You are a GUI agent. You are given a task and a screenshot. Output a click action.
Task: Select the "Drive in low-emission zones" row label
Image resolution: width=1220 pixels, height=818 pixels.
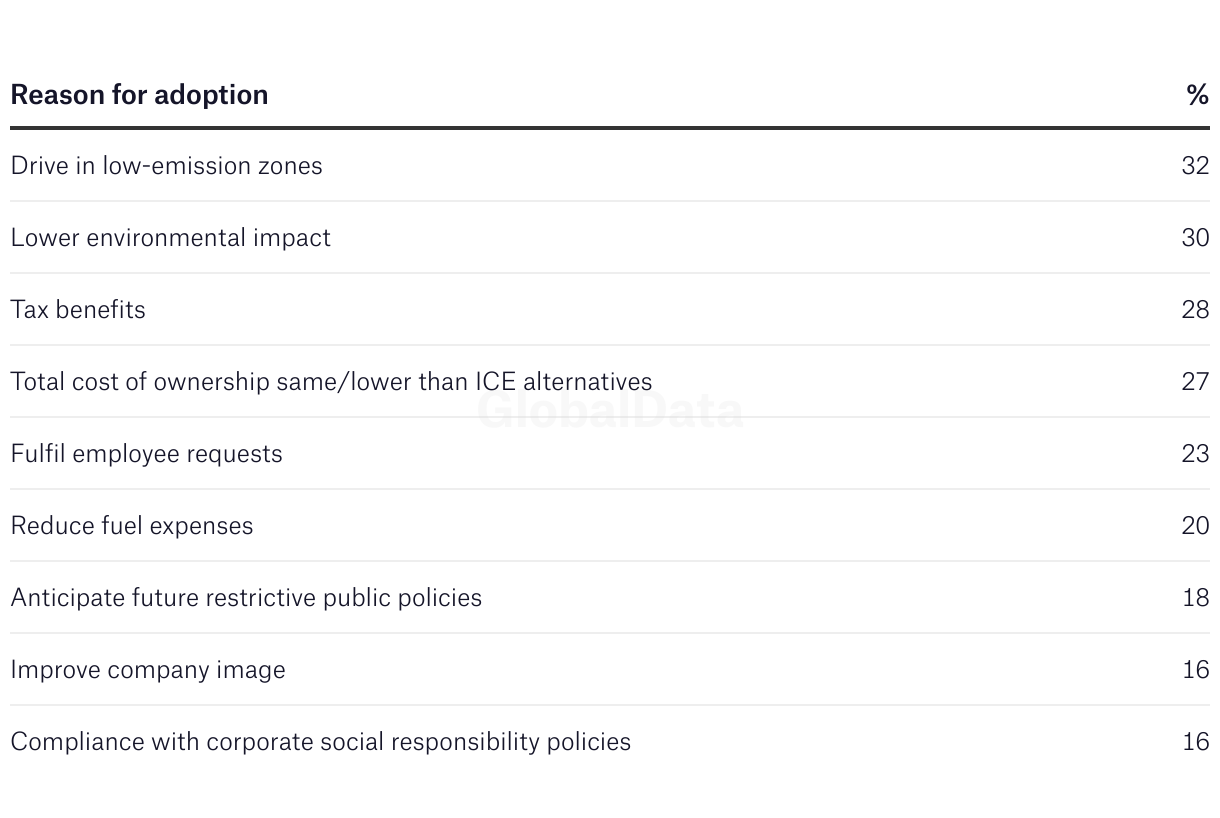coord(166,166)
